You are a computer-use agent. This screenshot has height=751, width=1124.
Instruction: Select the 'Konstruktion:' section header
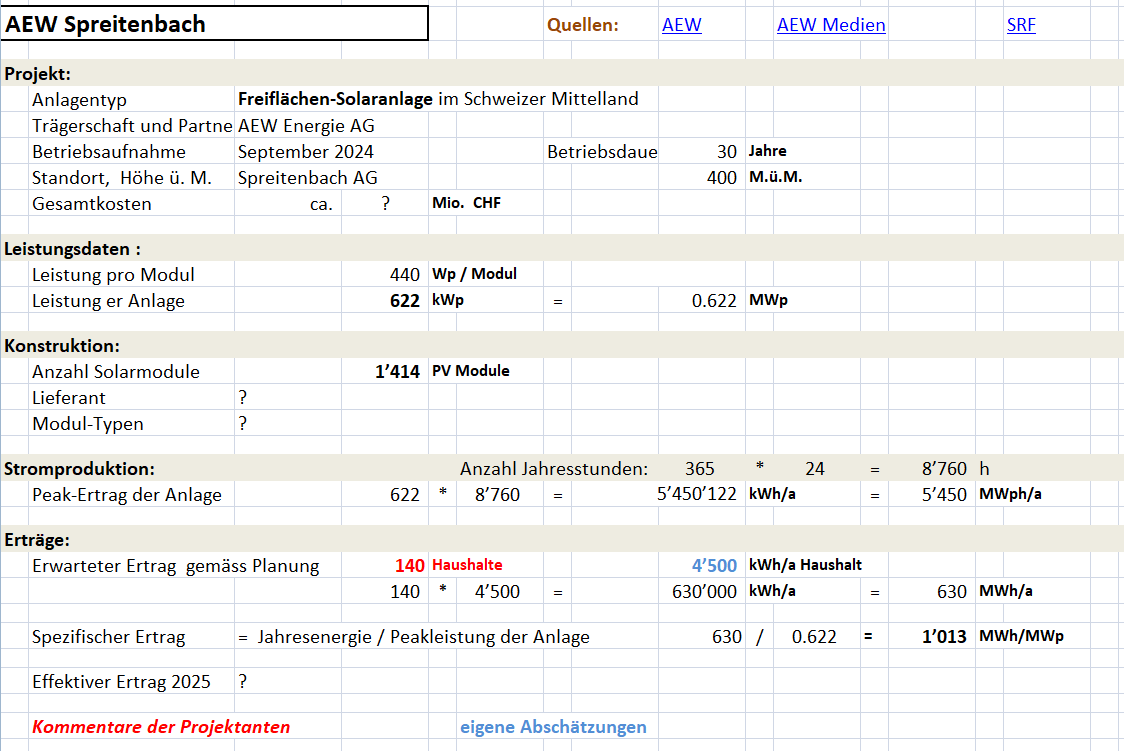click(62, 346)
